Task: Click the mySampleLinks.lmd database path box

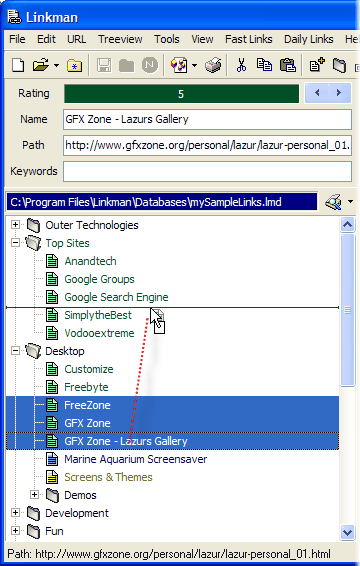Action: pyautogui.click(x=162, y=202)
